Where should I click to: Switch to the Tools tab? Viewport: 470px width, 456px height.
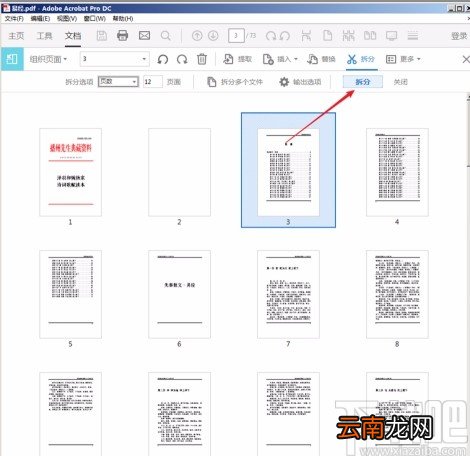click(44, 36)
